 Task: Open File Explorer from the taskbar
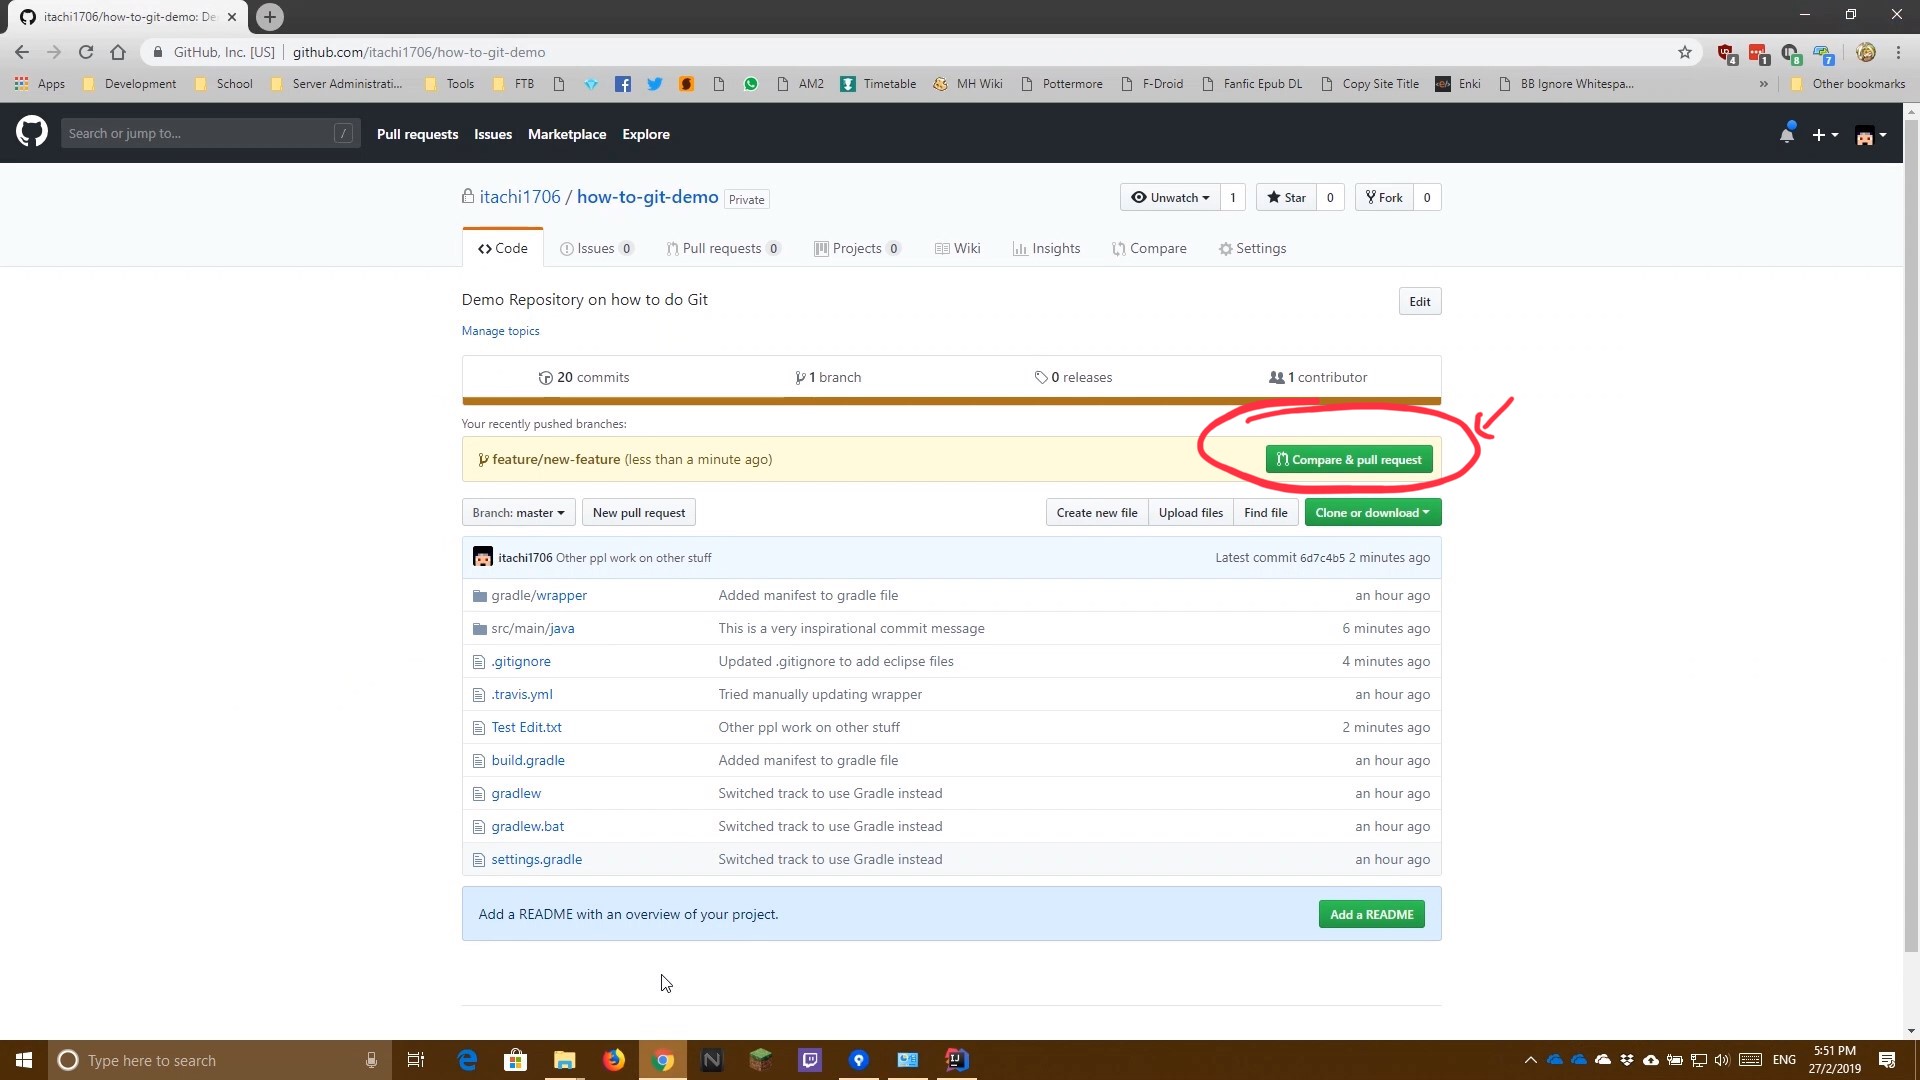tap(565, 1060)
